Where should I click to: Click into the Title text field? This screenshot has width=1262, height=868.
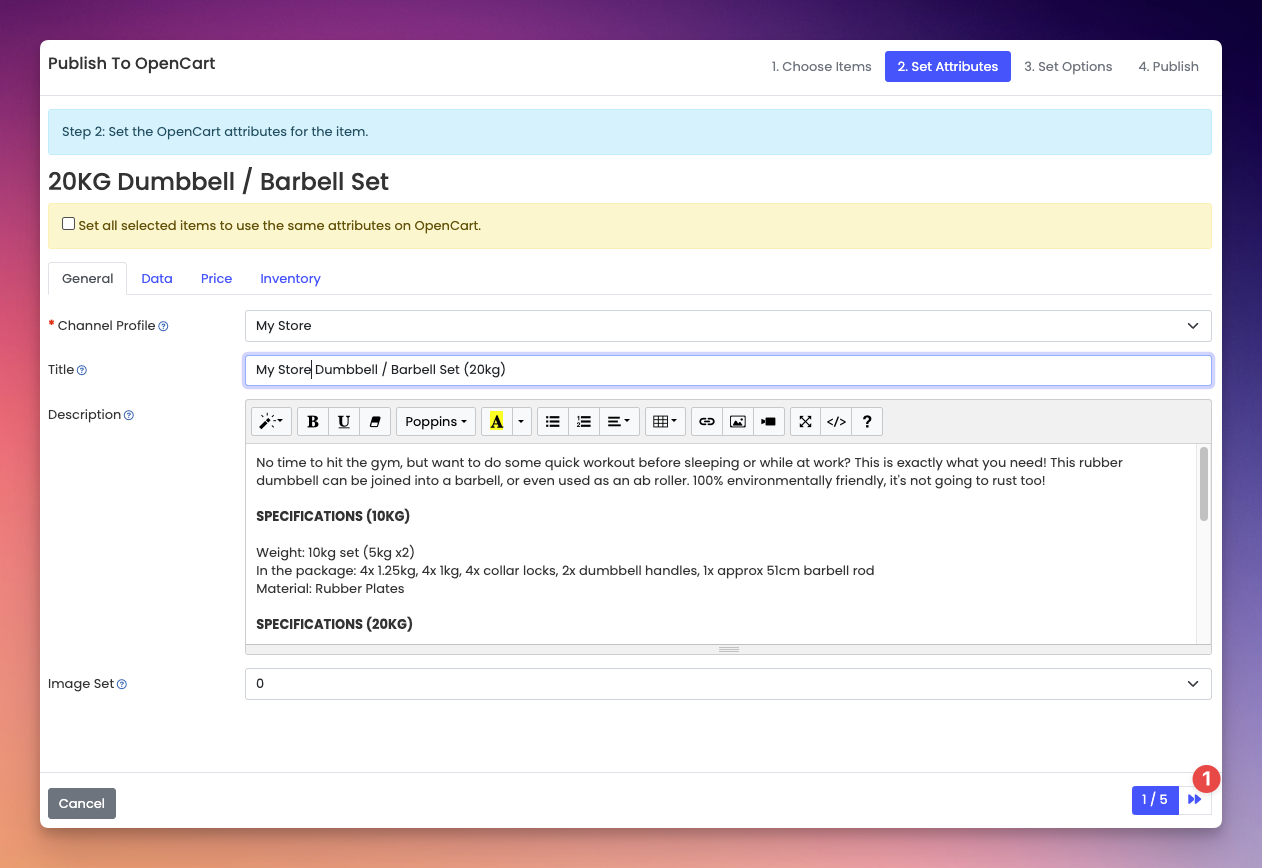[727, 370]
